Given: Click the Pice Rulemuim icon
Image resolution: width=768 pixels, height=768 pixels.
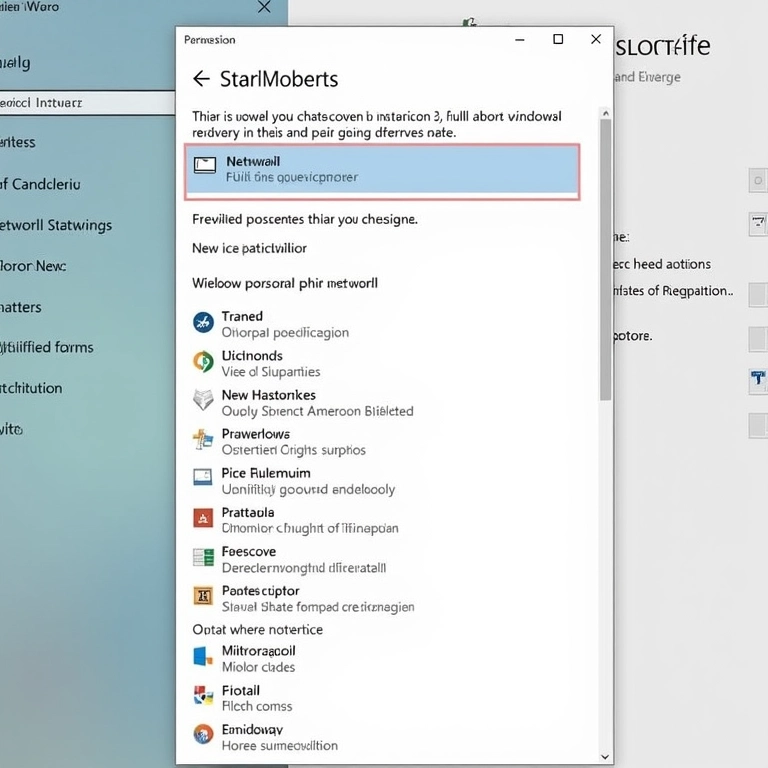Looking at the screenshot, I should (203, 478).
